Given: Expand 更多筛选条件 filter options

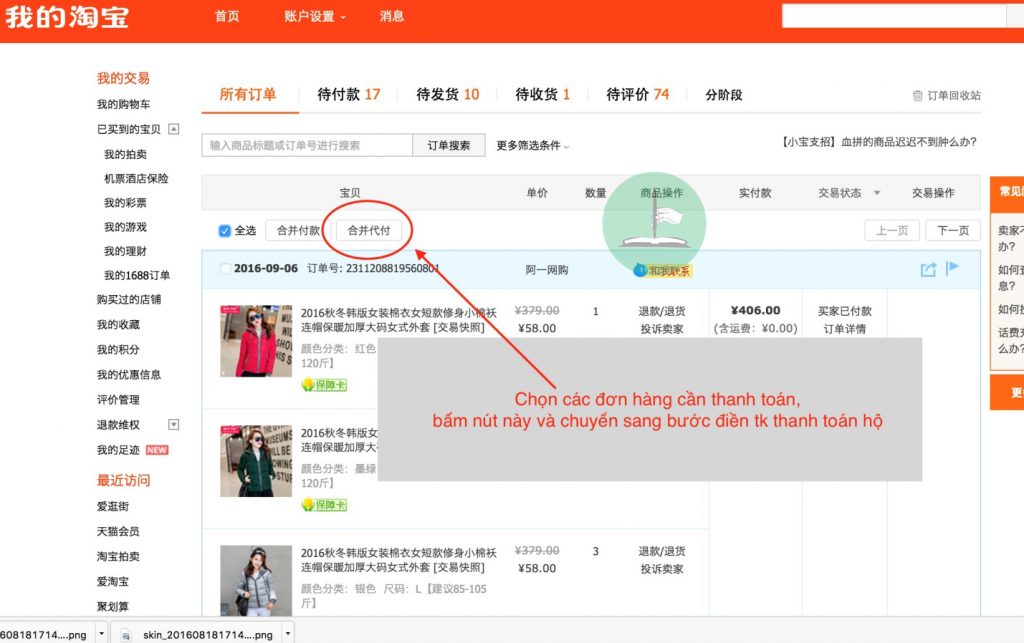Looking at the screenshot, I should [x=532, y=146].
